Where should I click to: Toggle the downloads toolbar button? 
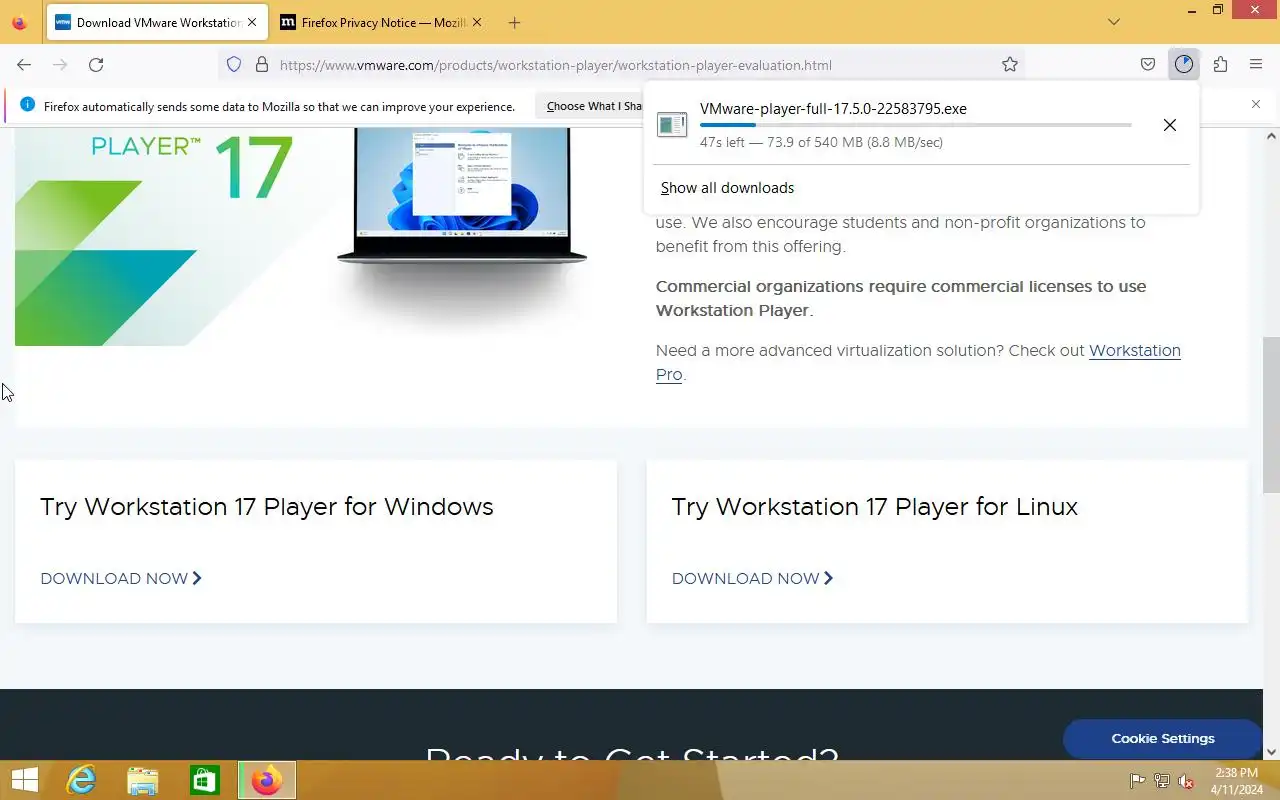coord(1184,65)
